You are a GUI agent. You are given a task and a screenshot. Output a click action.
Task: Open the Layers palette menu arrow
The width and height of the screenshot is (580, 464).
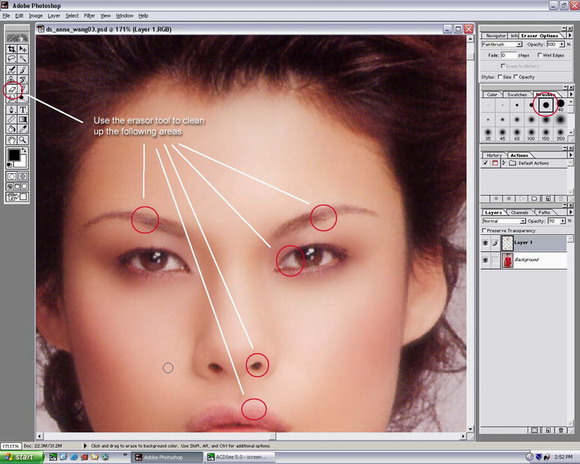pos(570,212)
